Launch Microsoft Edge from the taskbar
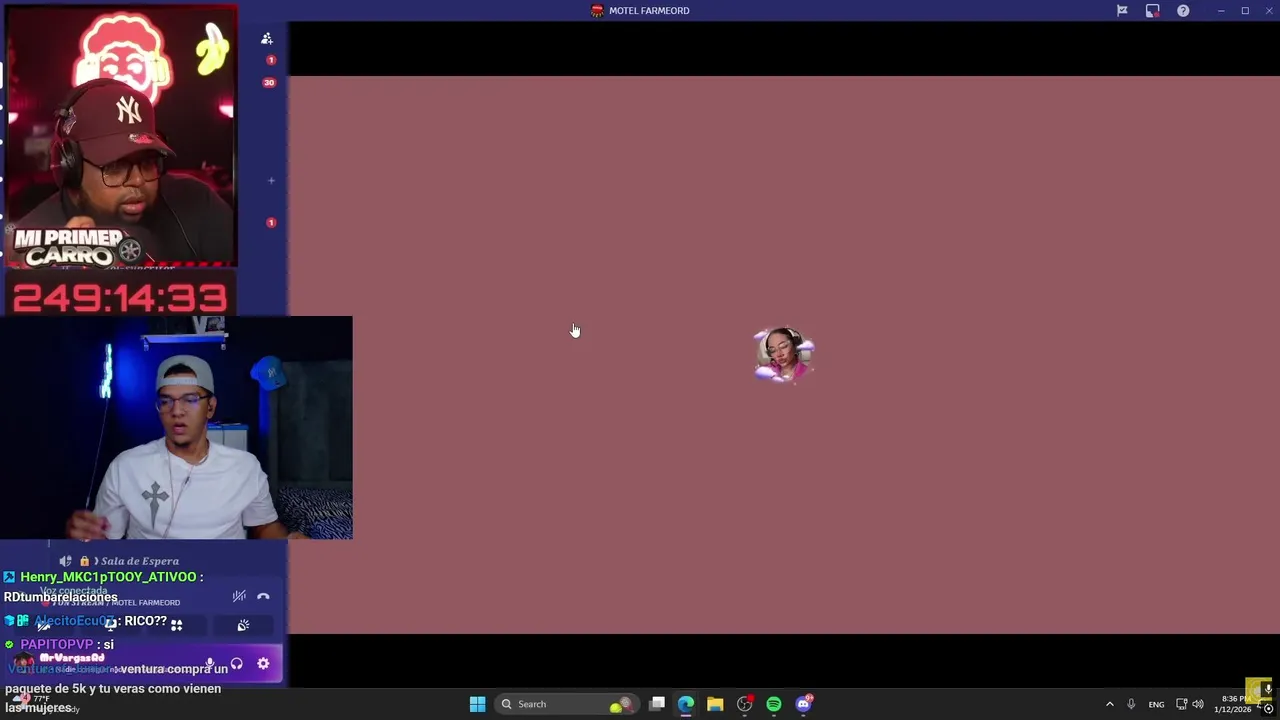 click(x=685, y=704)
